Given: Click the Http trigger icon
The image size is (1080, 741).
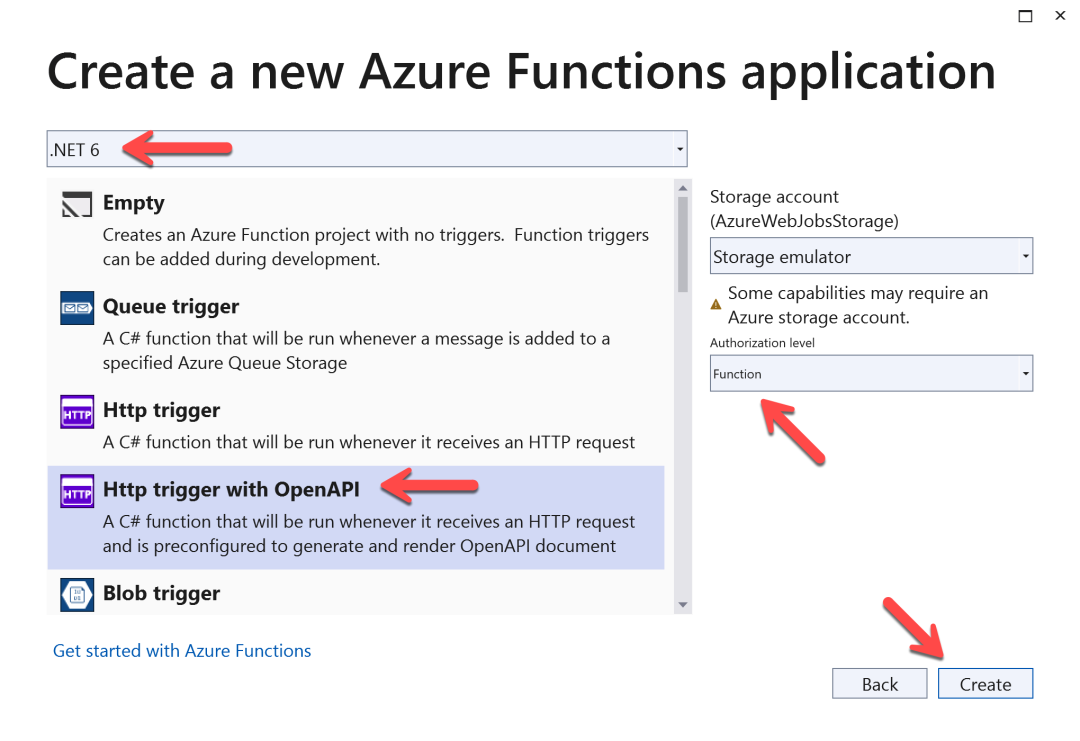Looking at the screenshot, I should 77,412.
